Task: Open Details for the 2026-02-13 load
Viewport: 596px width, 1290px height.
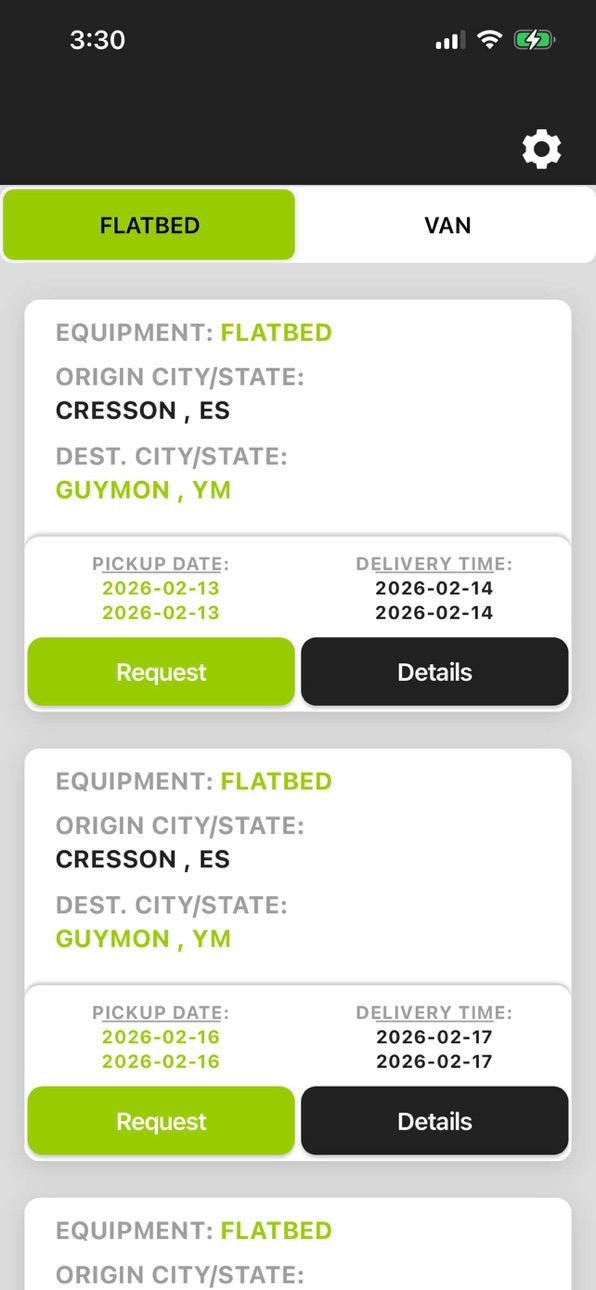Action: (x=434, y=672)
